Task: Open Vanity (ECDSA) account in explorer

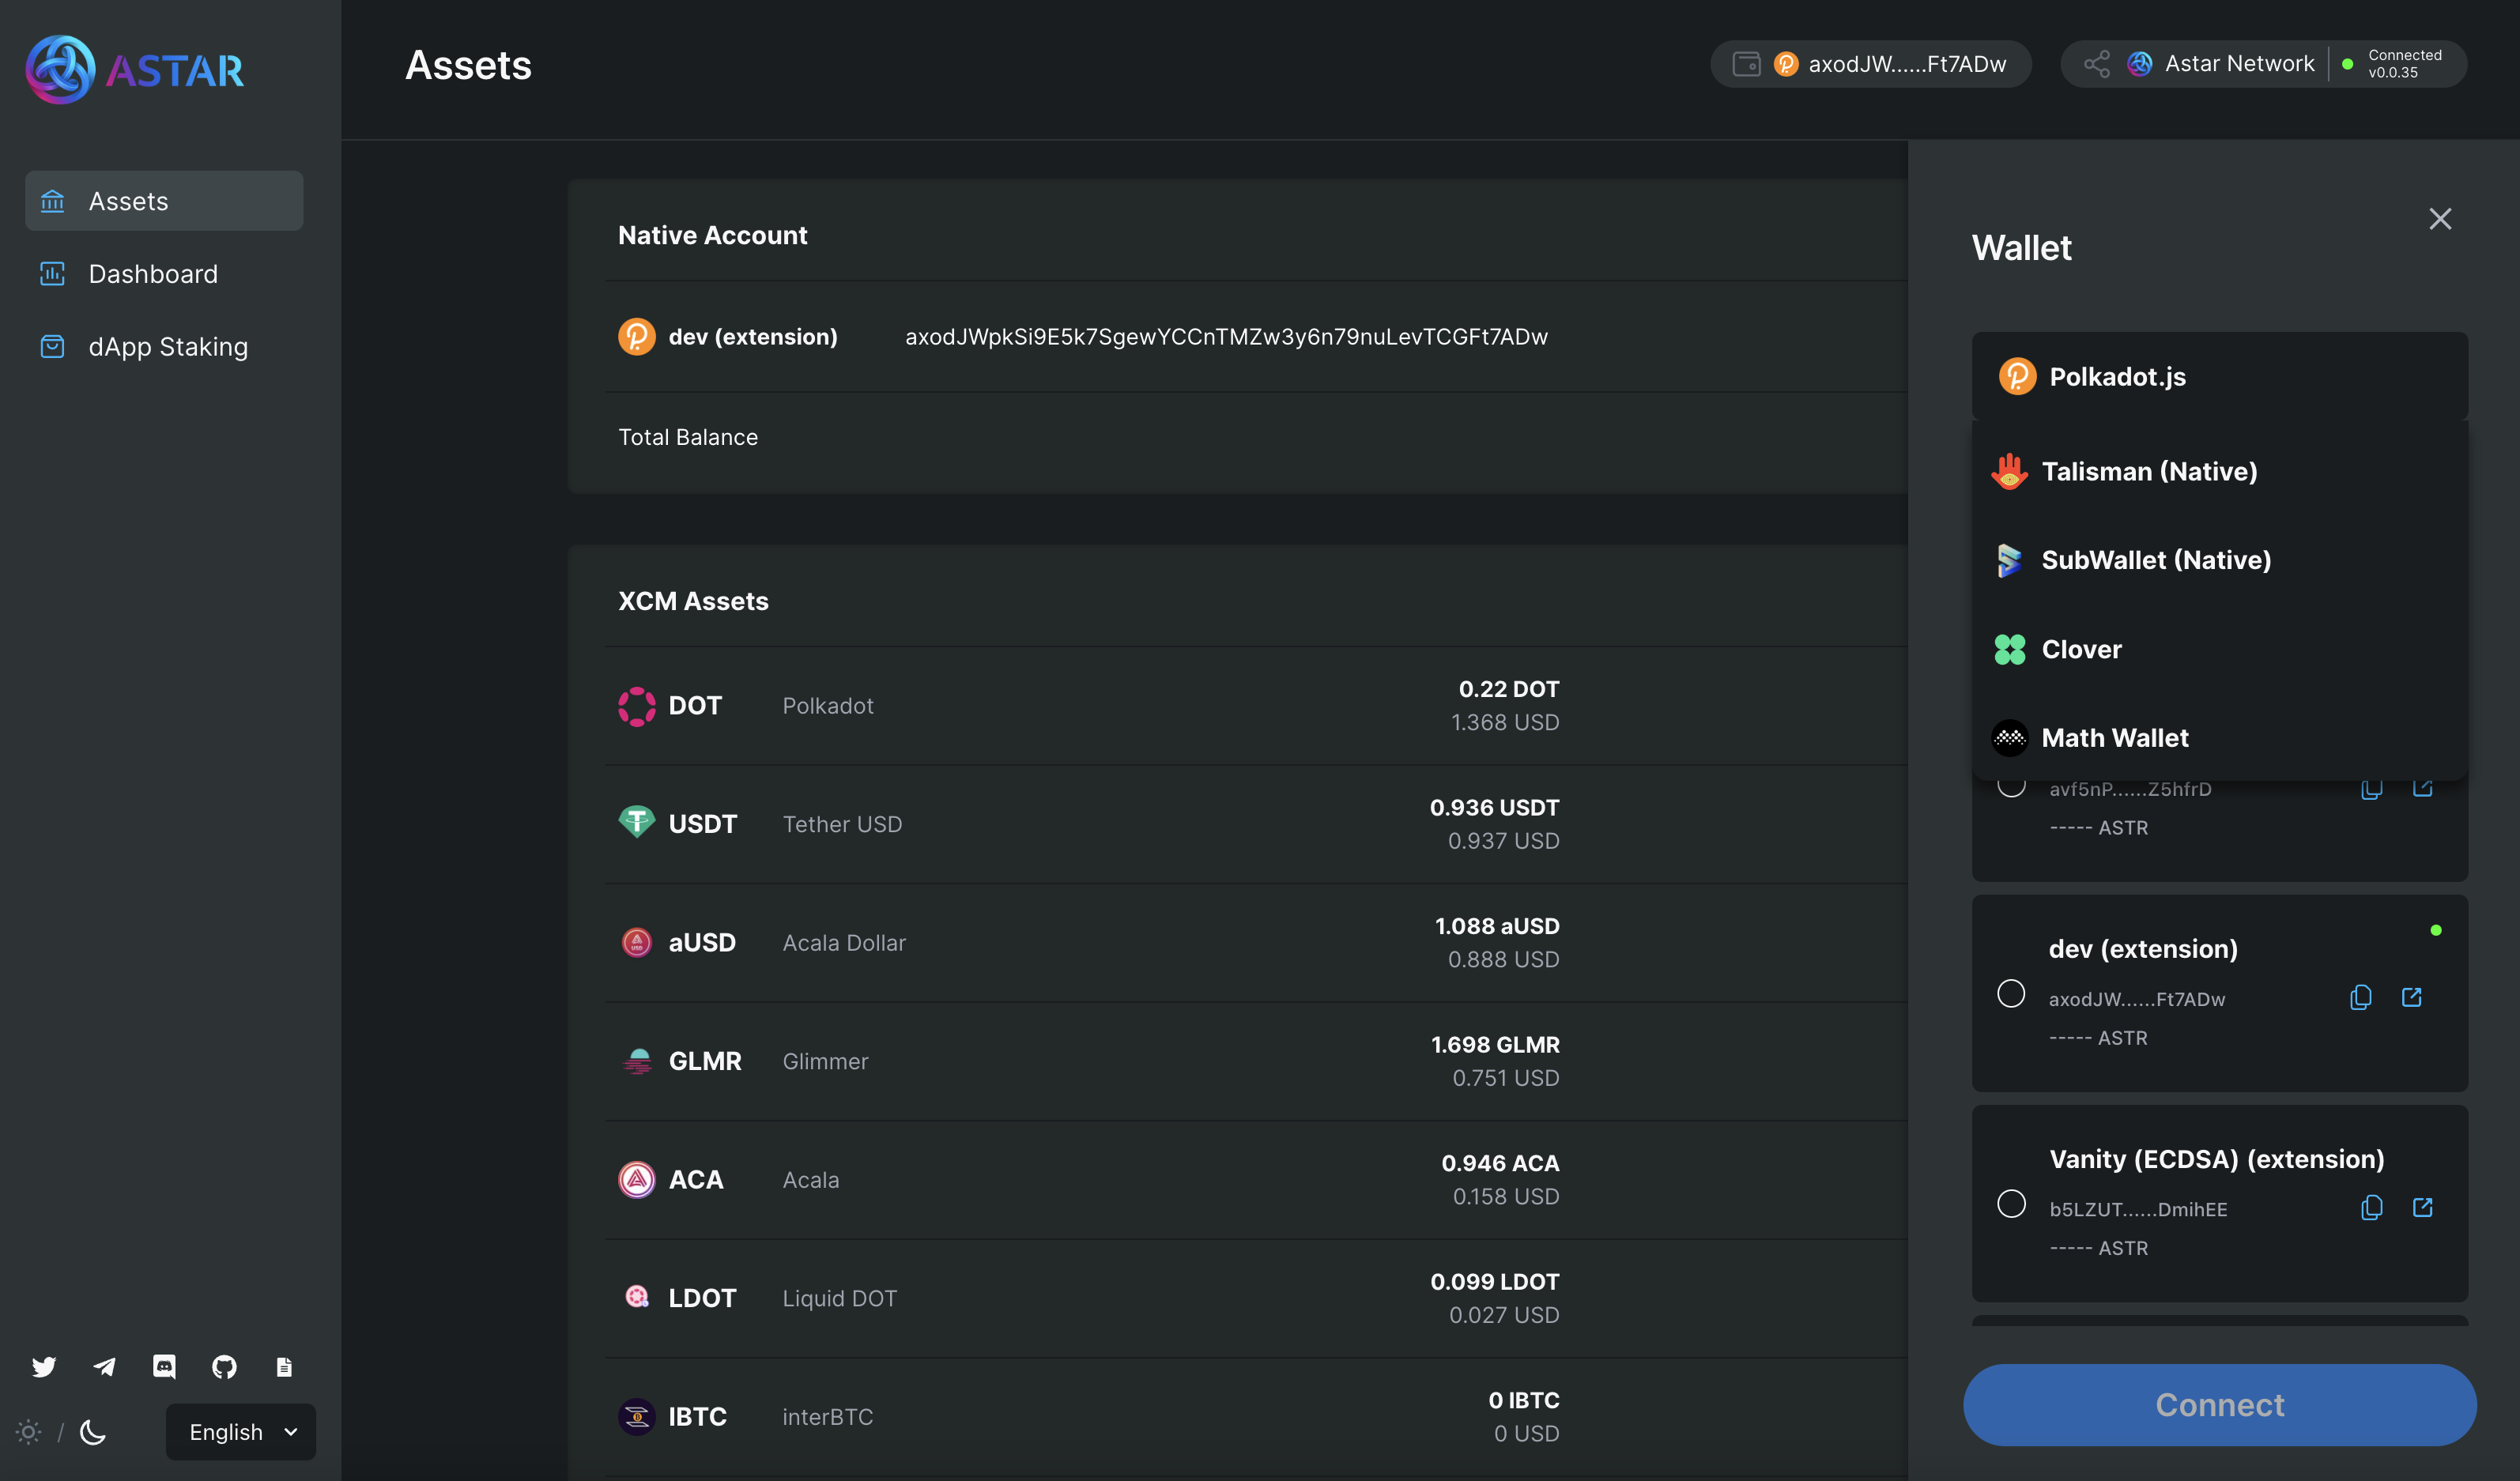Action: point(2422,1207)
